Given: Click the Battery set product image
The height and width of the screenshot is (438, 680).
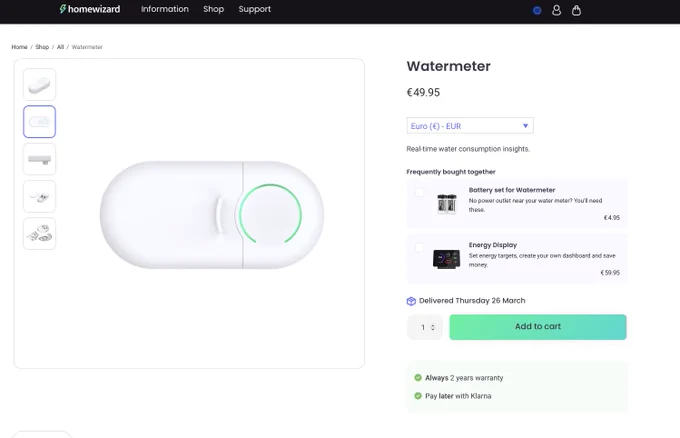Looking at the screenshot, I should pyautogui.click(x=447, y=203).
